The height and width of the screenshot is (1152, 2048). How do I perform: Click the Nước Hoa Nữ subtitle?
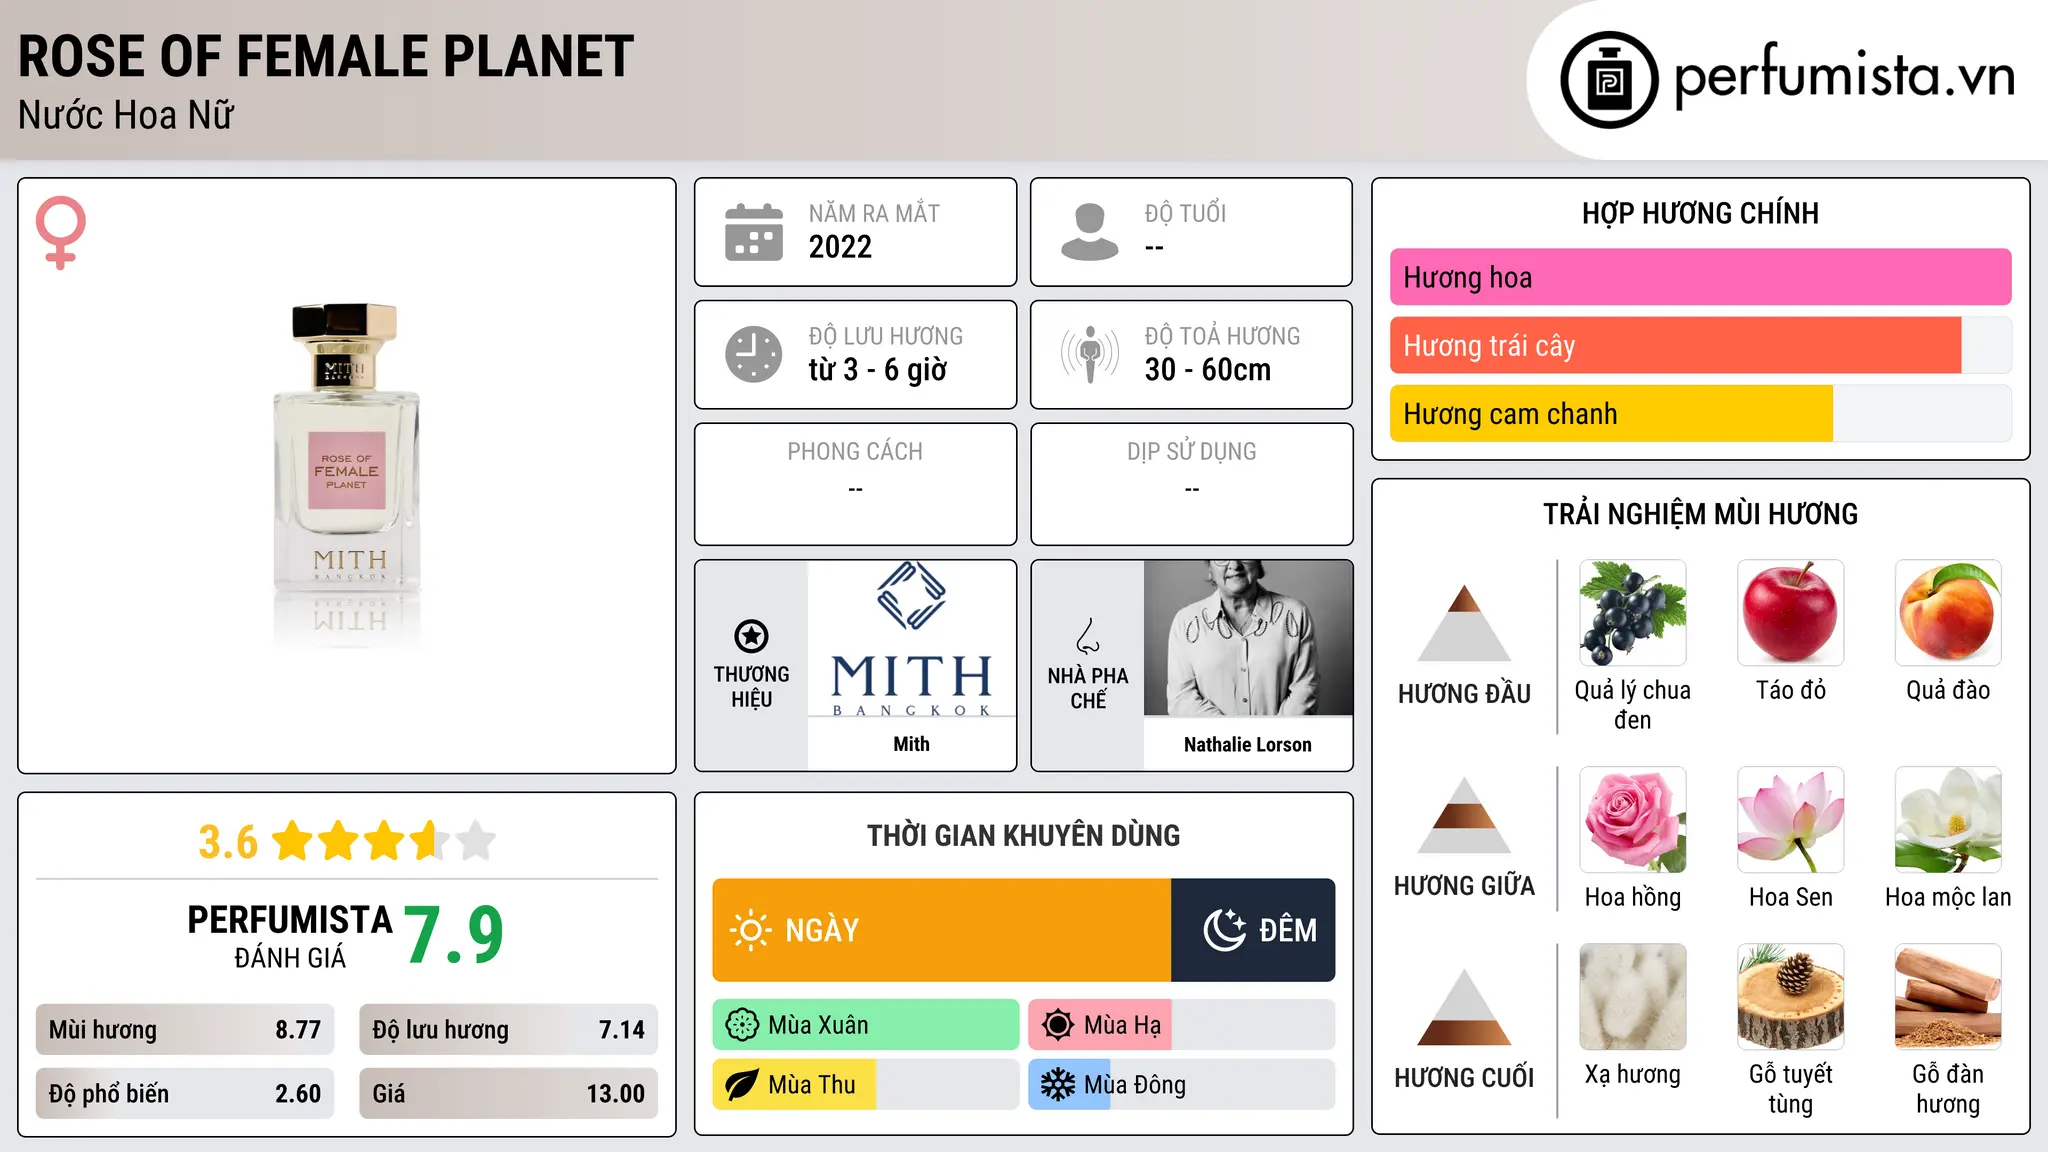pyautogui.click(x=126, y=115)
